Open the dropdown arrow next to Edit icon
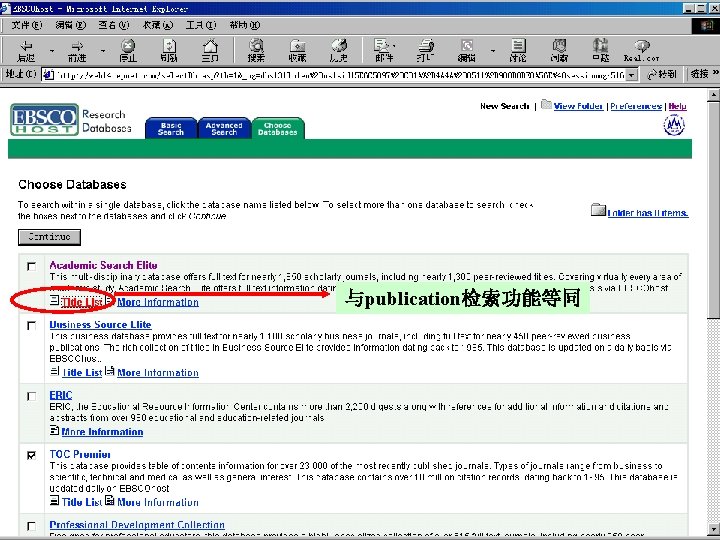720x540 pixels. [493, 51]
